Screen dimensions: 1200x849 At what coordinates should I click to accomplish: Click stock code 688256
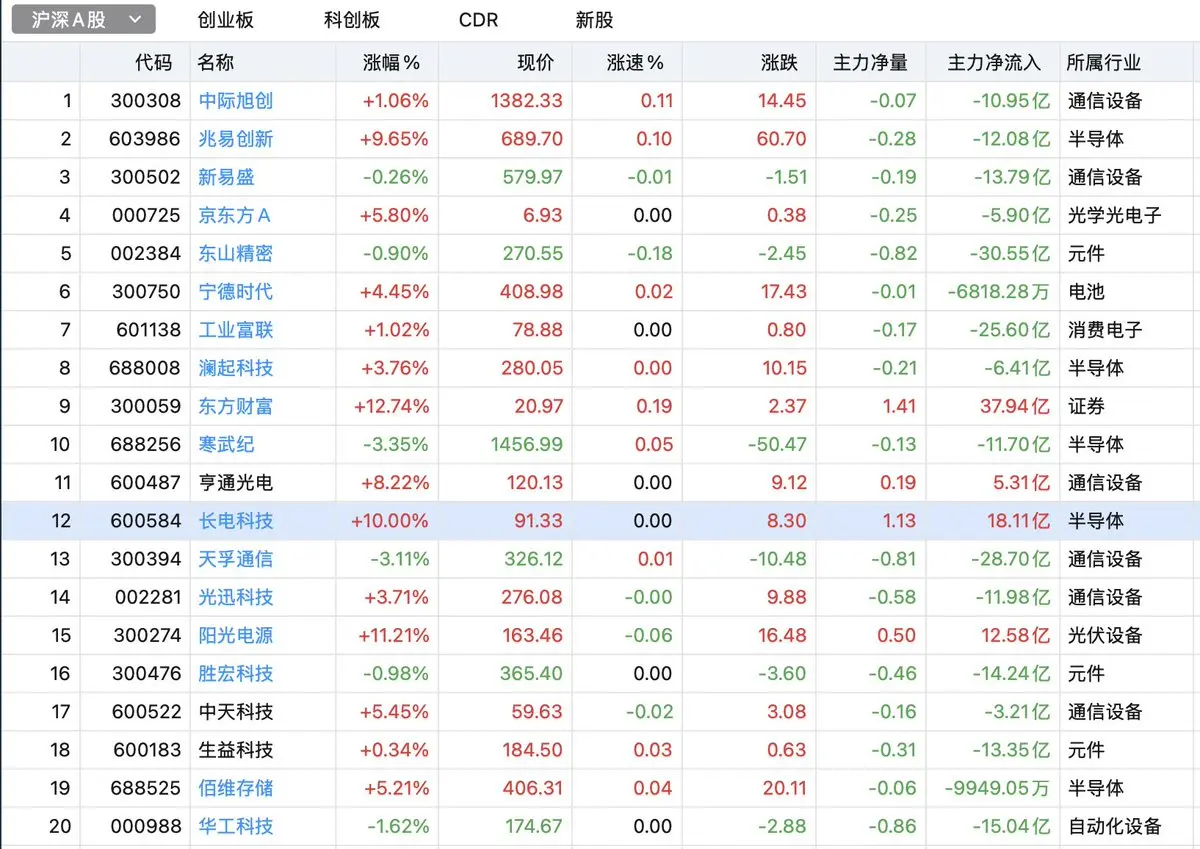coord(146,444)
